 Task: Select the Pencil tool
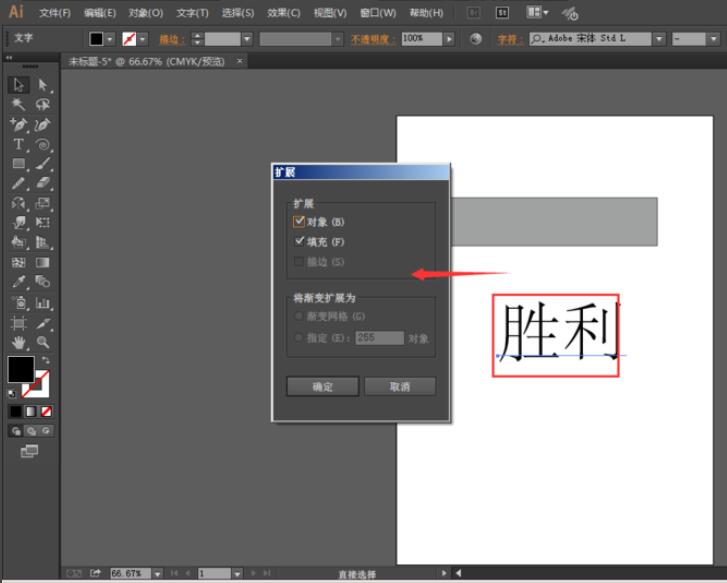point(19,183)
